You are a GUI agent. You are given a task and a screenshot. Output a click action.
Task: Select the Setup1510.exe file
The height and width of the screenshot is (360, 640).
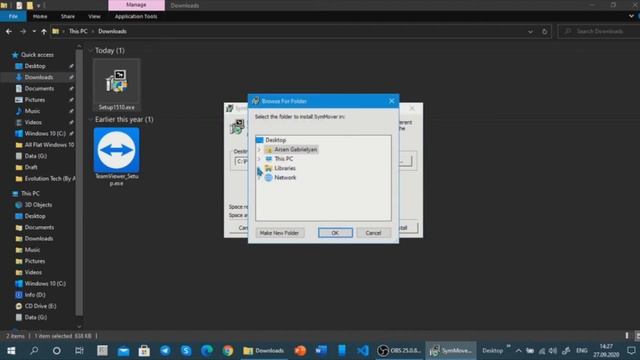pos(117,85)
